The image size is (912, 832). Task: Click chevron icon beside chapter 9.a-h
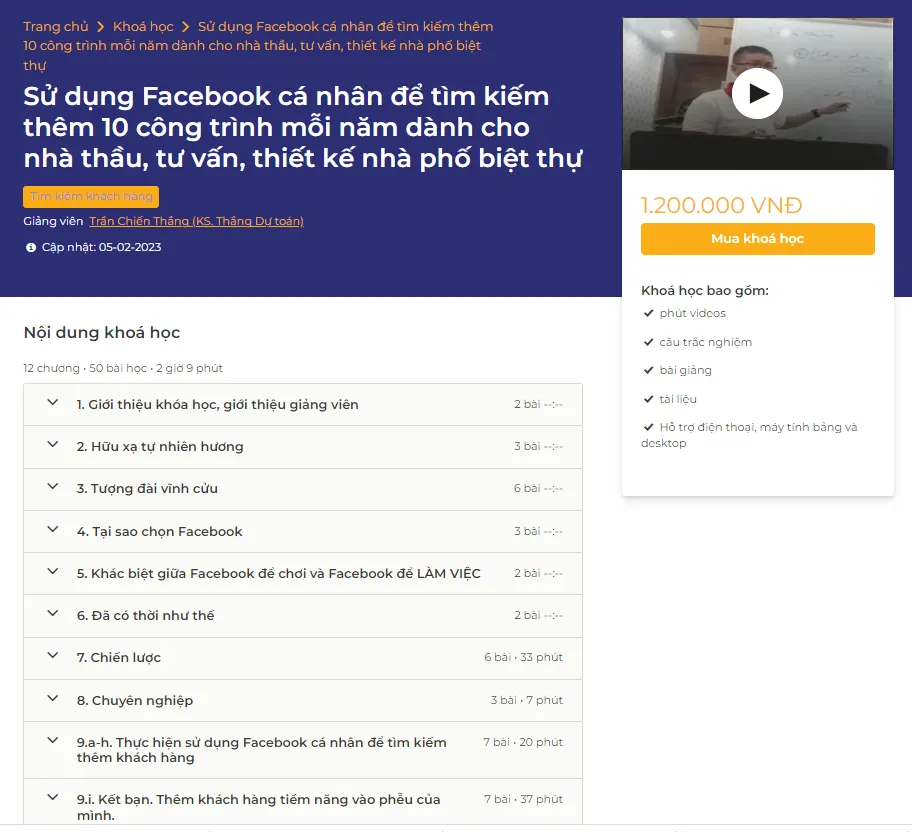click(x=53, y=741)
